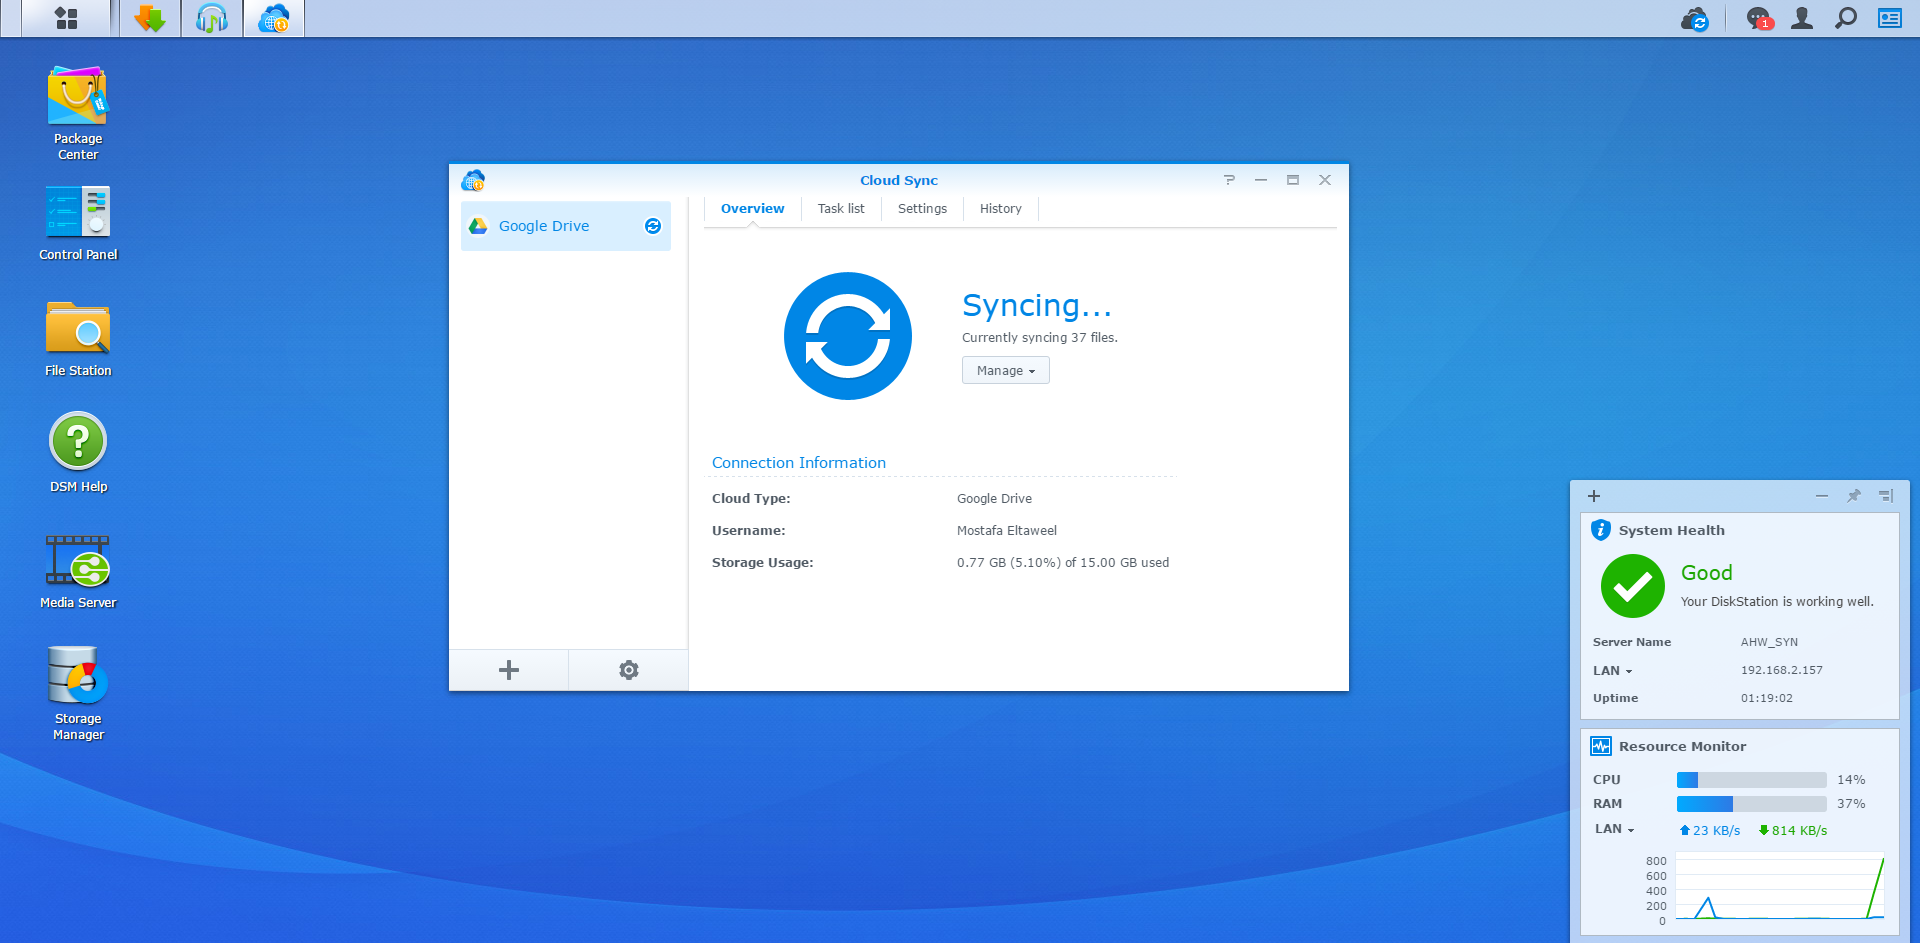This screenshot has width=1920, height=943.
Task: Click the widget panel dock-side icon
Action: [1886, 496]
